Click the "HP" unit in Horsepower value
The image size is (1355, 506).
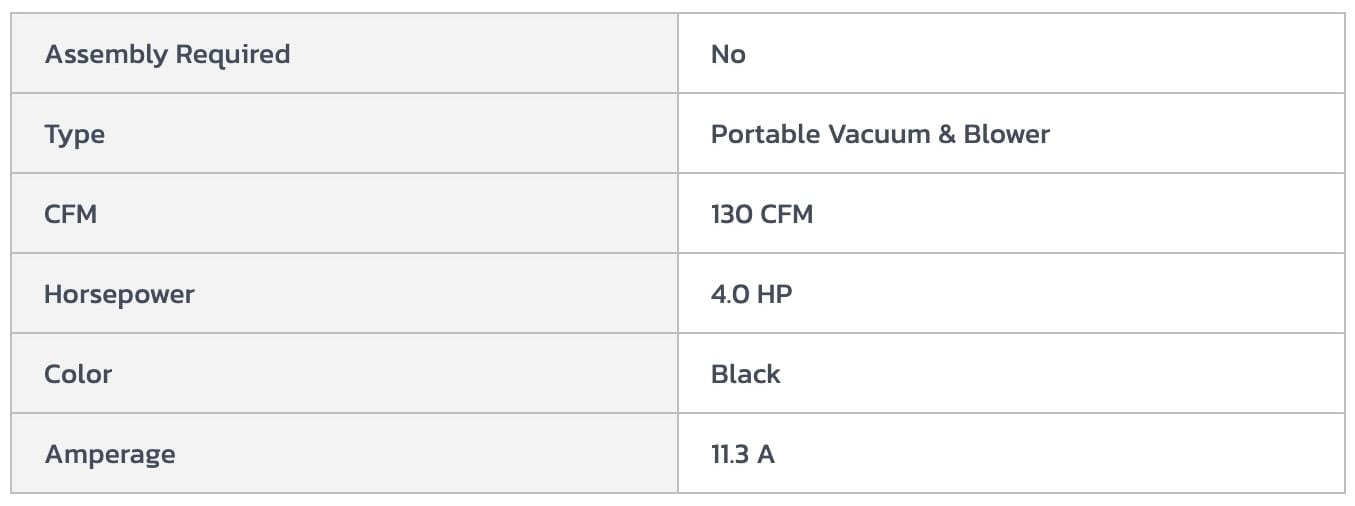775,294
